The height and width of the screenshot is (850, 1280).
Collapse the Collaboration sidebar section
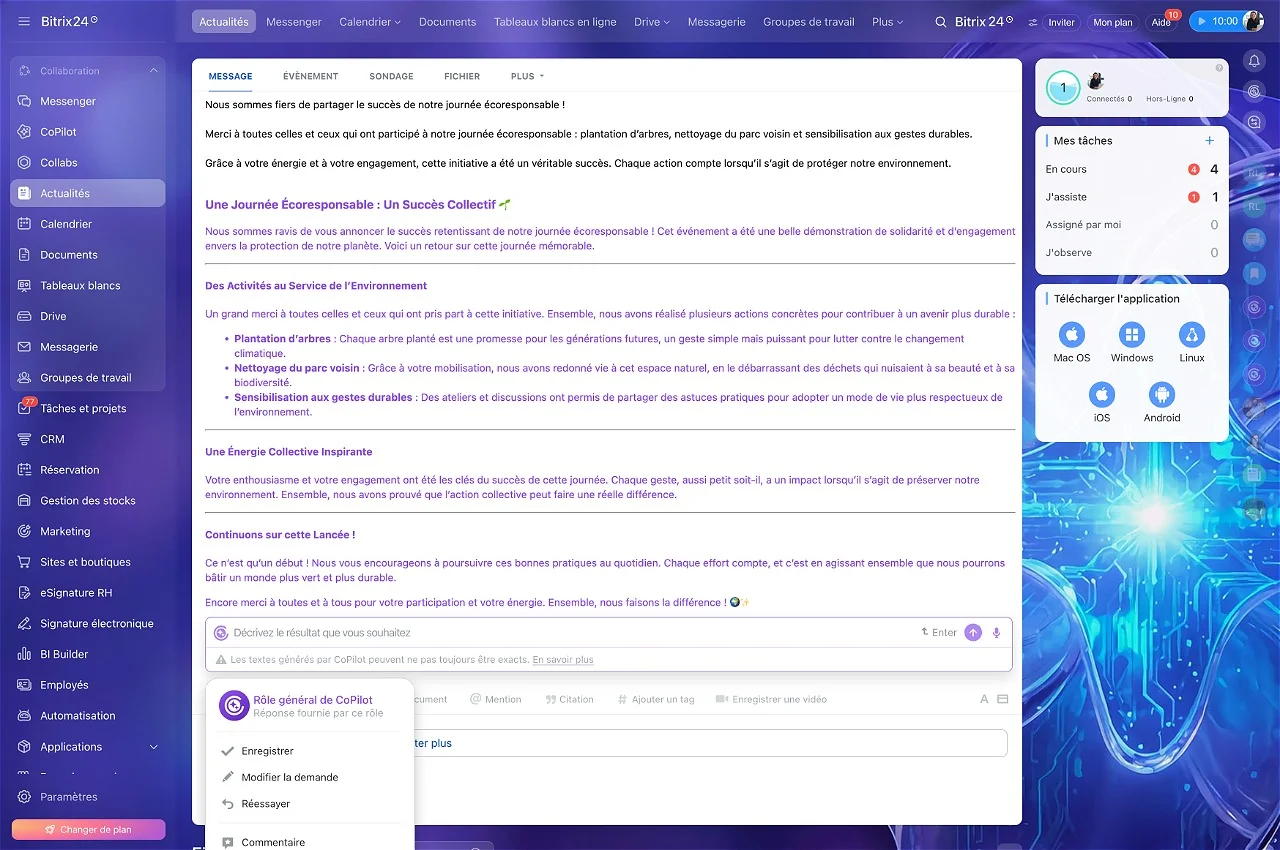tap(153, 71)
